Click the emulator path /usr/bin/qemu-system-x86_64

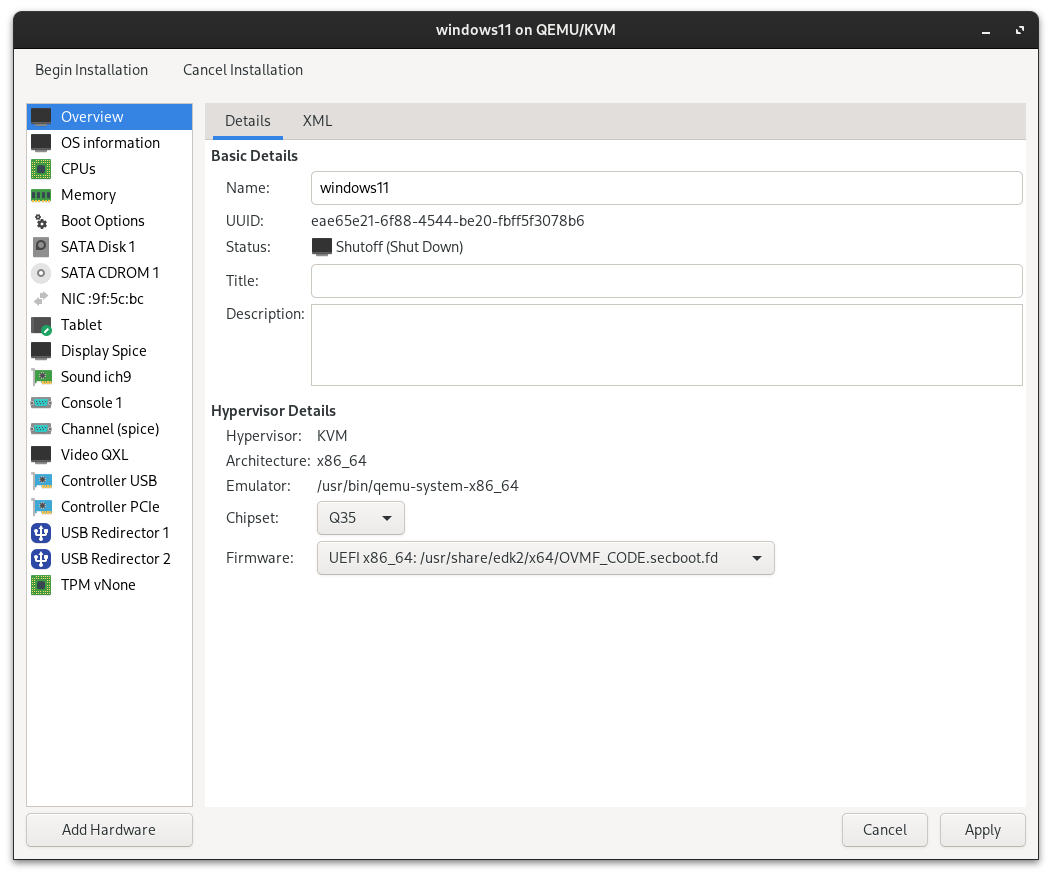click(x=417, y=486)
